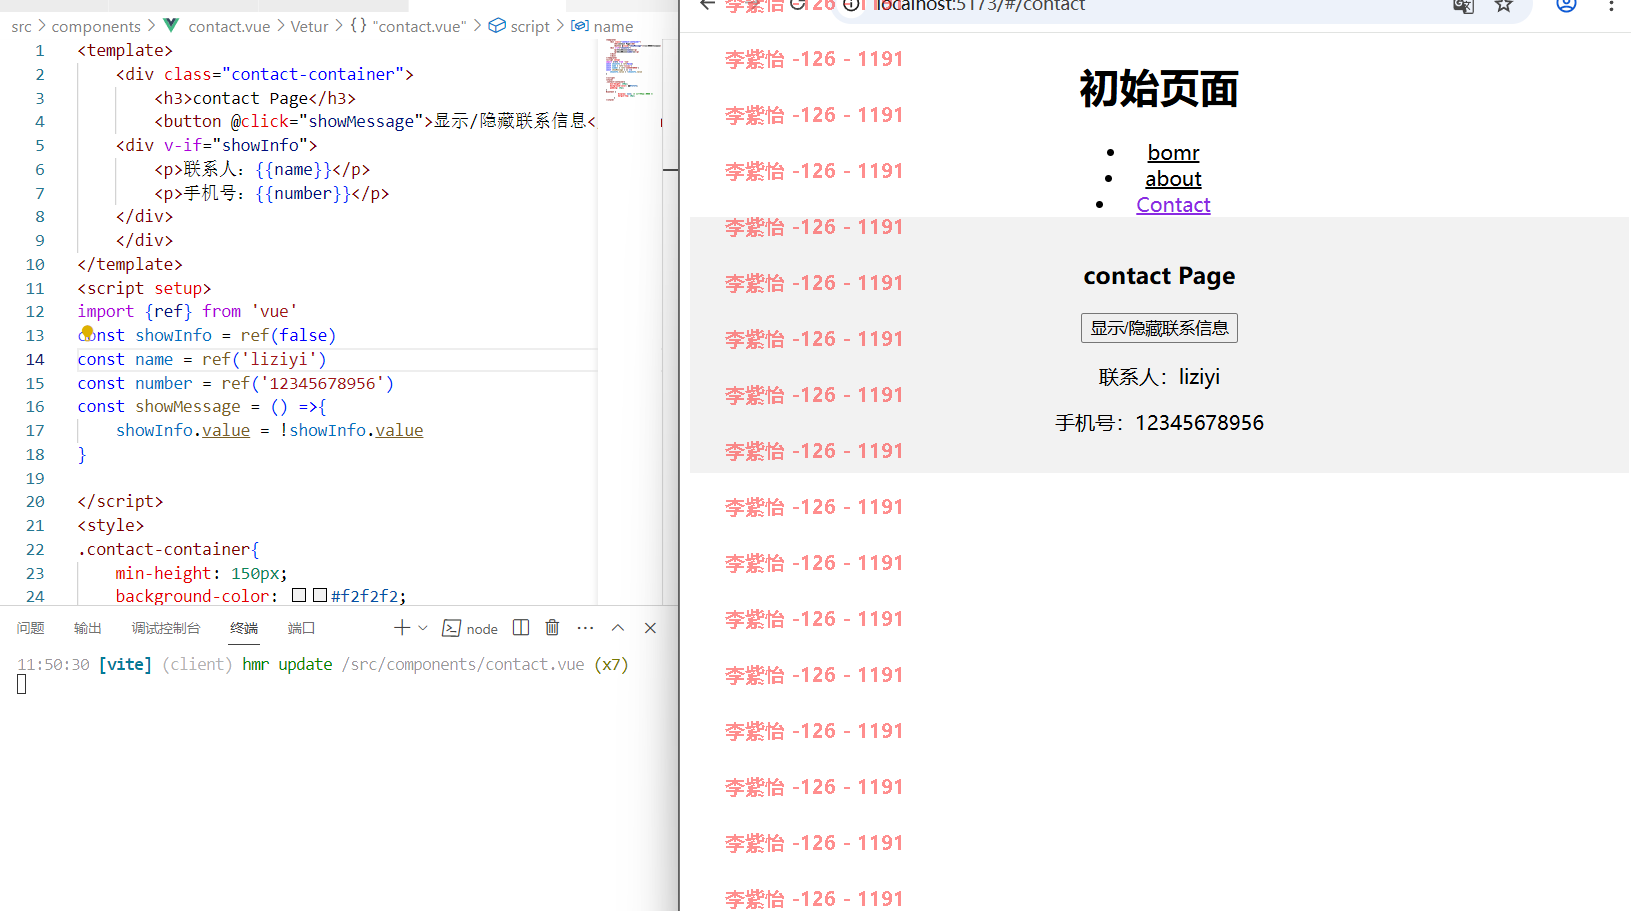Click the vite hmr update terminal line

pos(322,664)
